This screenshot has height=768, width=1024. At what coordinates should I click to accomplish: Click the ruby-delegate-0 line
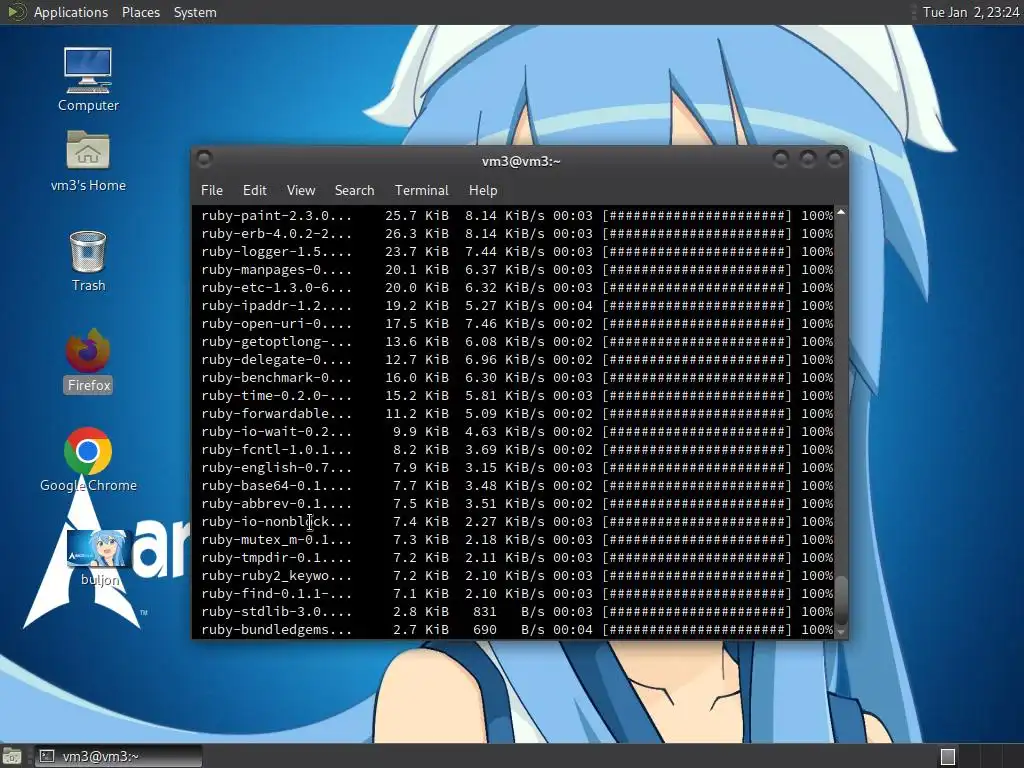coord(517,360)
